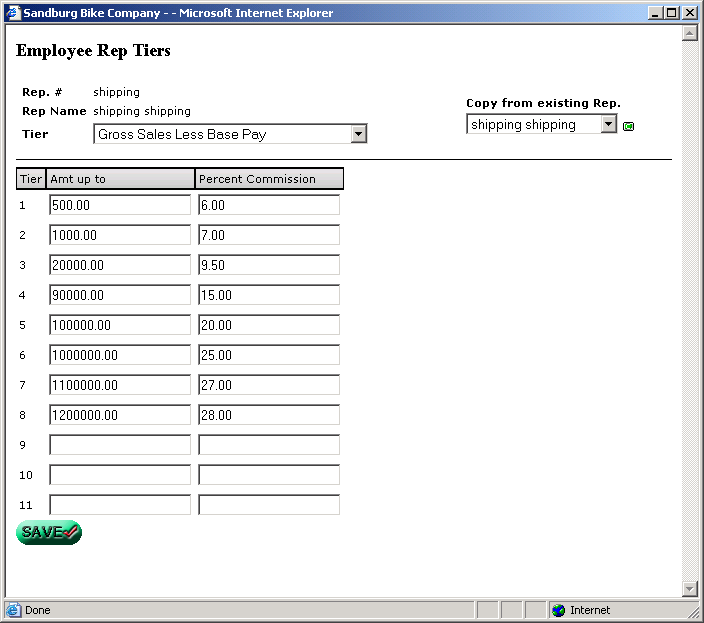Screen dimensions: 704x623
Task: Click the tier 5 commission field 20.00
Action: click(x=269, y=325)
